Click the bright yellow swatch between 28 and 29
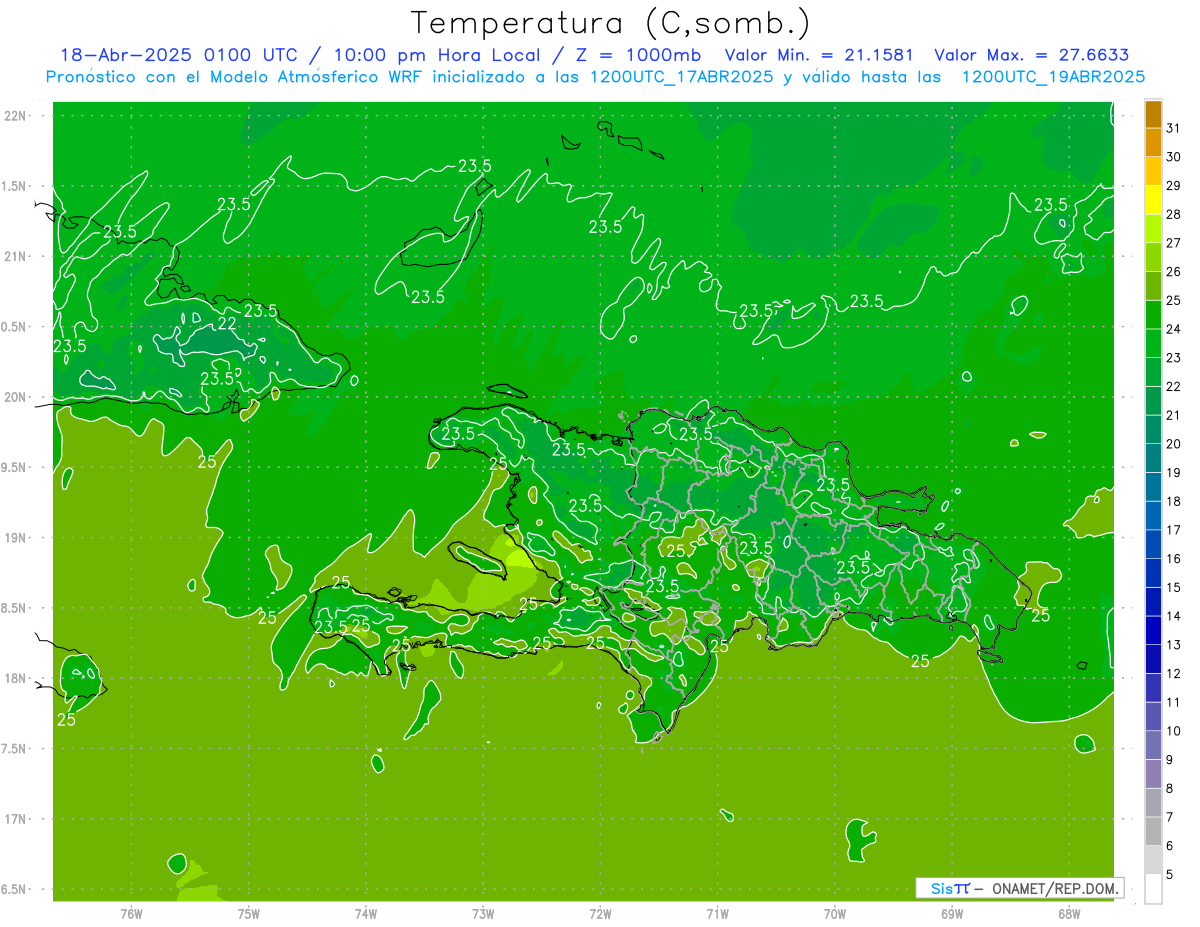The height and width of the screenshot is (927, 1200). [x=1153, y=200]
